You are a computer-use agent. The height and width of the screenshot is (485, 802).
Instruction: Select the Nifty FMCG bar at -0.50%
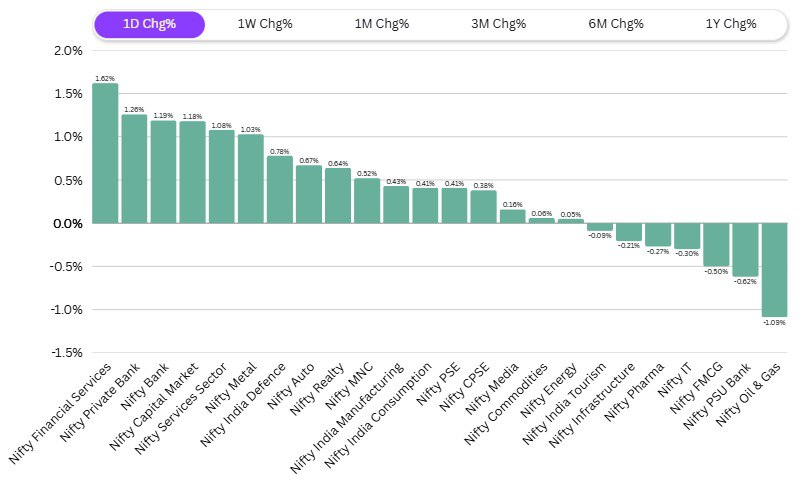tap(716, 245)
